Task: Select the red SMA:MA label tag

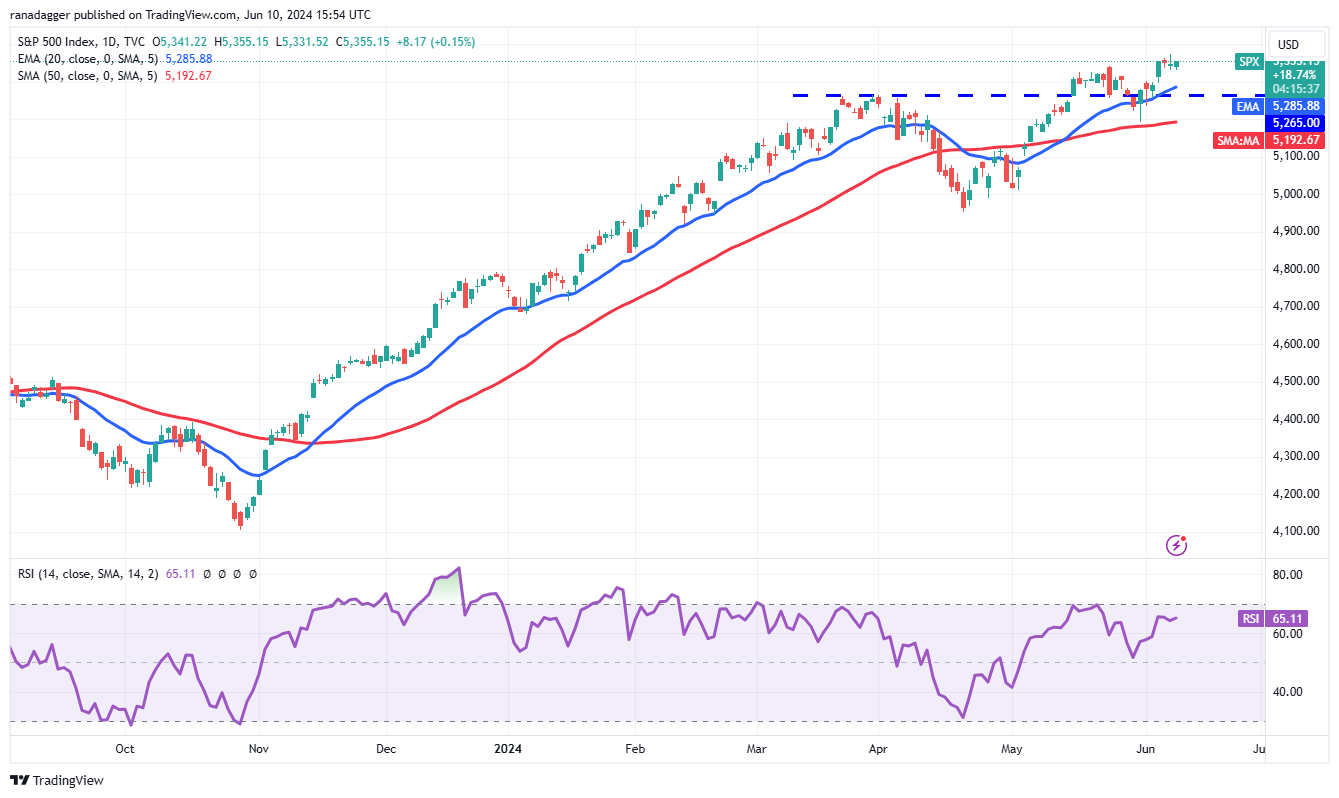Action: (1238, 141)
